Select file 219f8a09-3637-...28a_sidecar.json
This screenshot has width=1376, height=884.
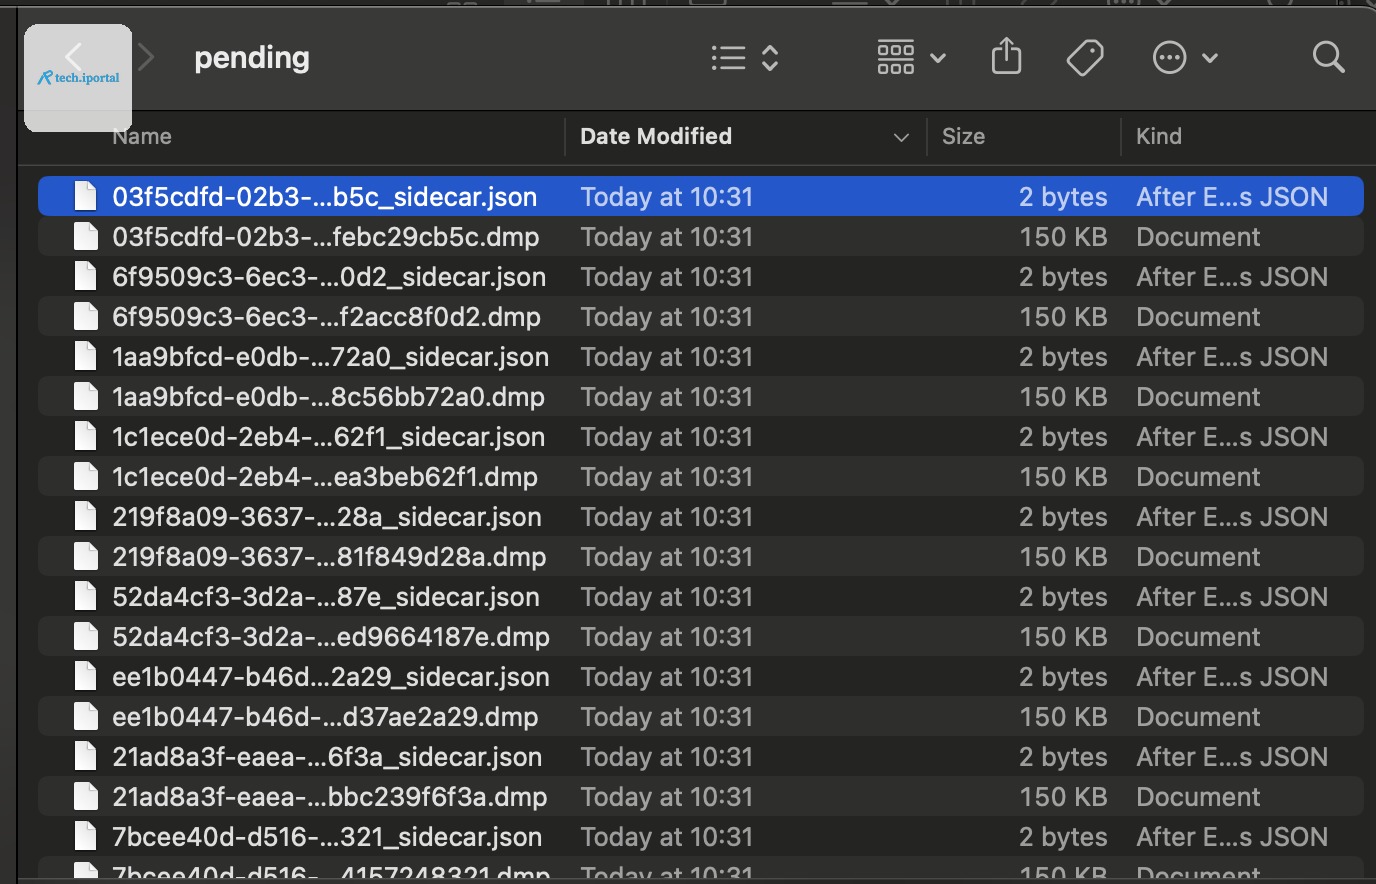(701, 517)
